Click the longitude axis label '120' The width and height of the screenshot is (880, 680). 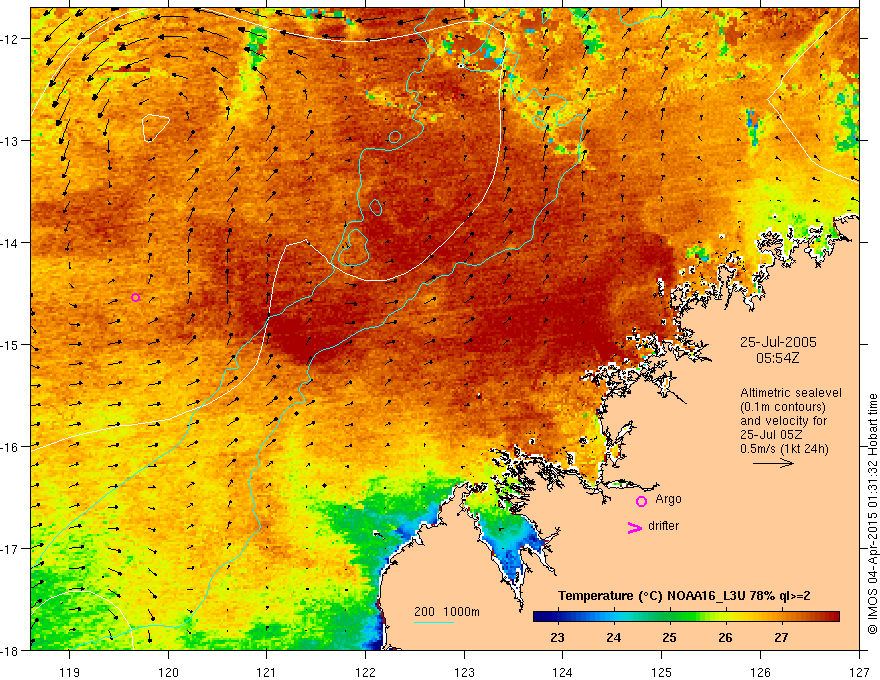coord(168,672)
